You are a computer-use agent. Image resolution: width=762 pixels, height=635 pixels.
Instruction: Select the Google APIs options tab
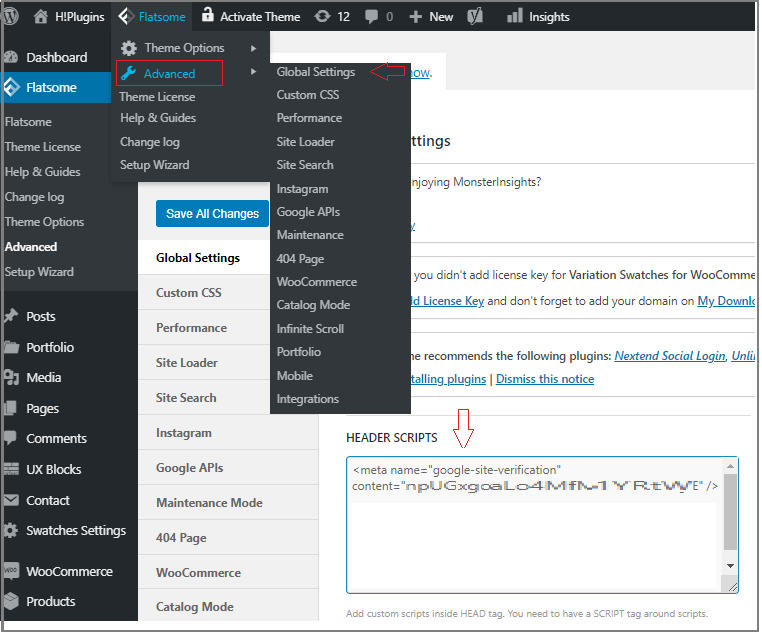click(228, 468)
